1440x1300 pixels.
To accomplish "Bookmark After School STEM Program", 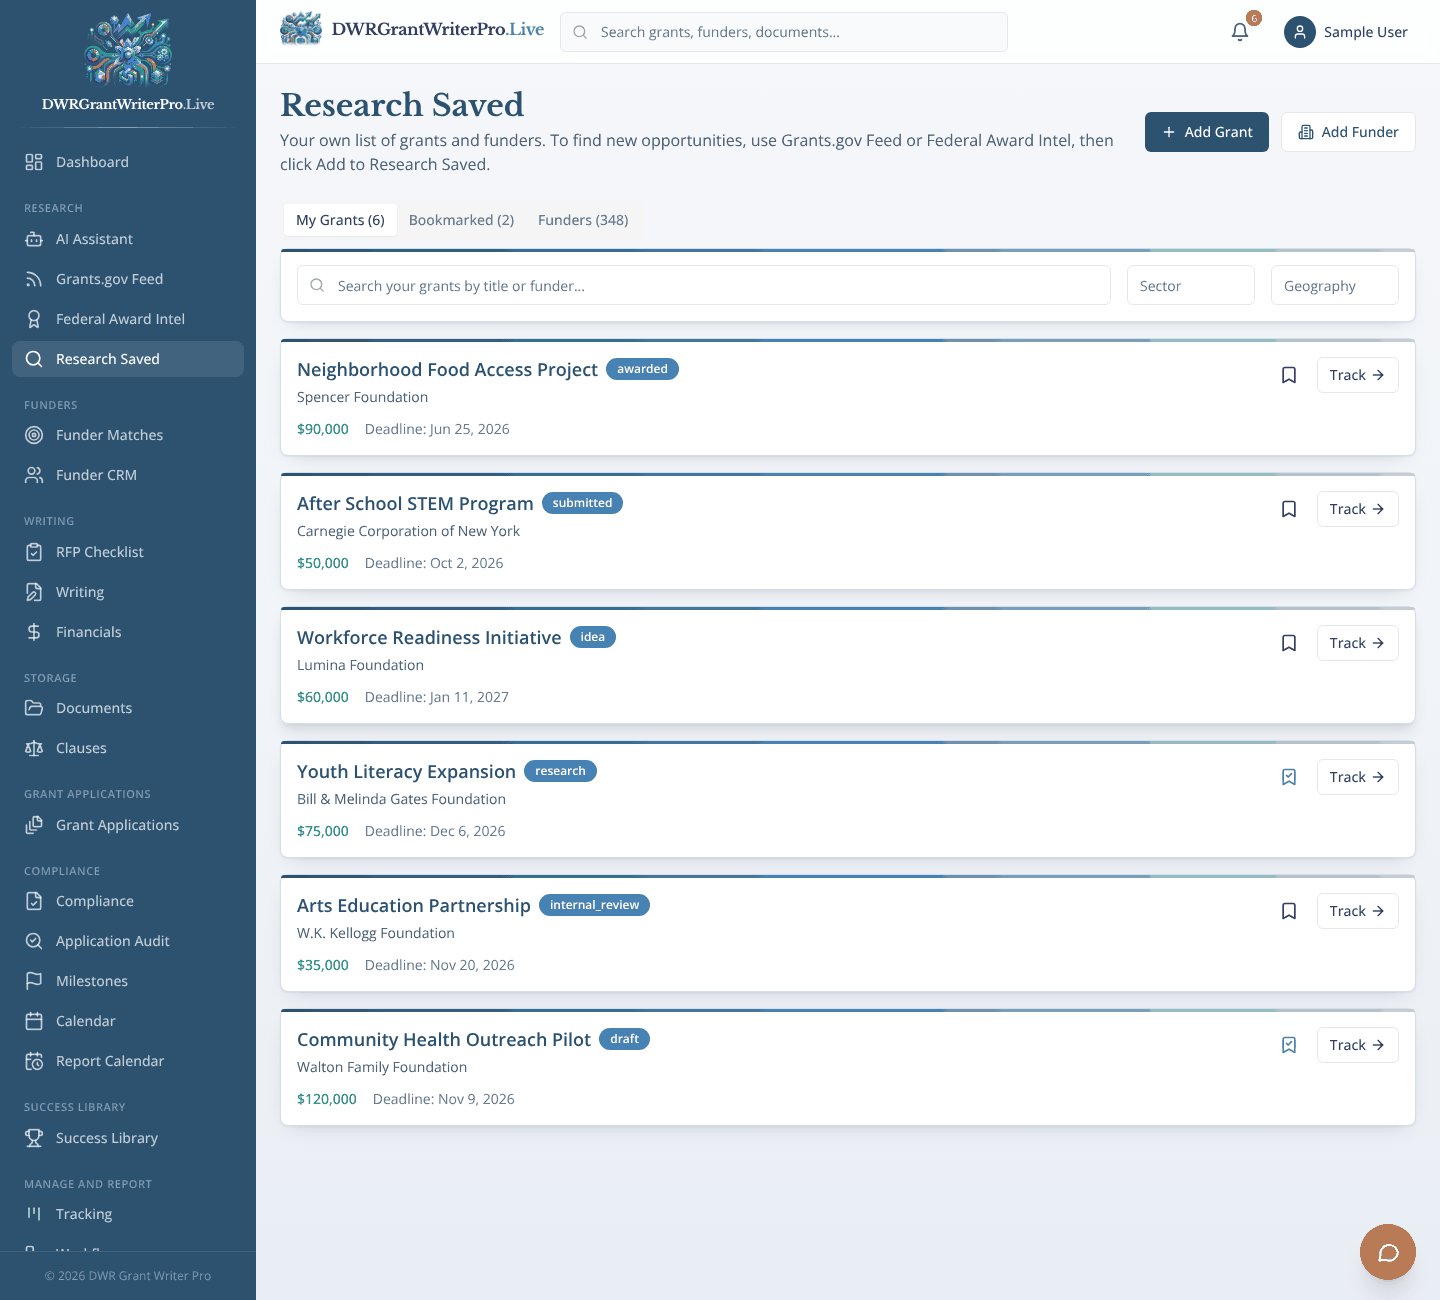I will click(1289, 509).
